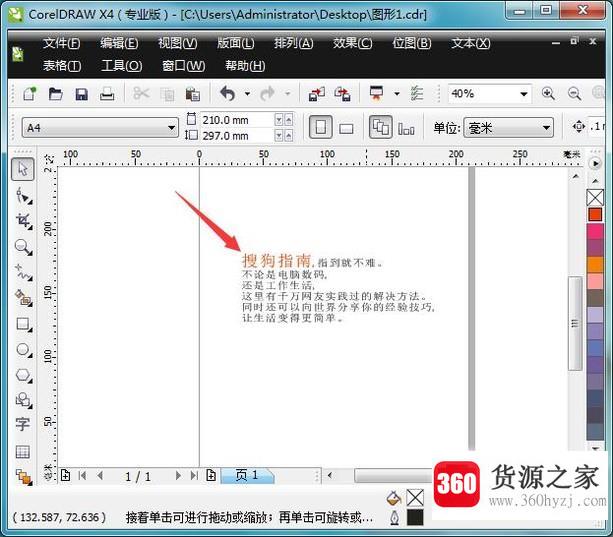The height and width of the screenshot is (537, 613).
Task: Click the Paste icon
Action: click(192, 94)
